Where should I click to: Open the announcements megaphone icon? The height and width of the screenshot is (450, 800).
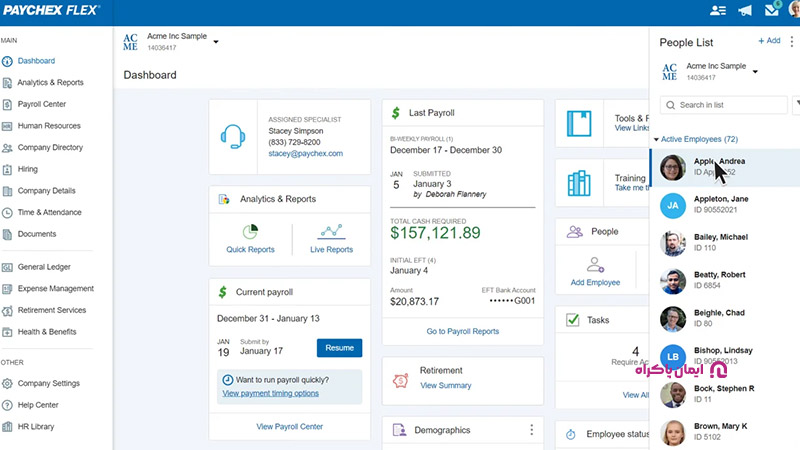[x=745, y=11]
